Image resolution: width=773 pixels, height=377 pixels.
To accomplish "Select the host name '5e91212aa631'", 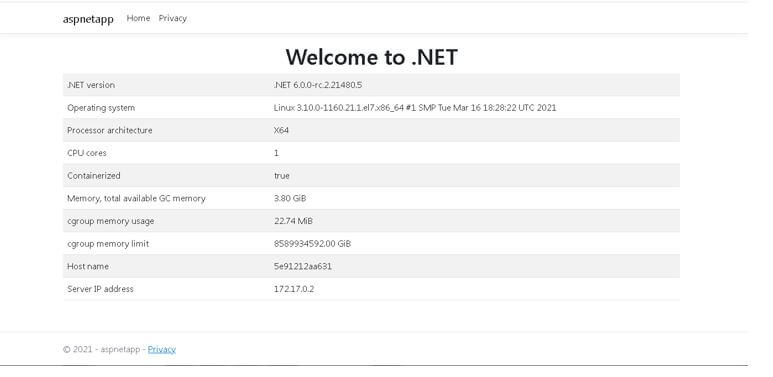I will pyautogui.click(x=303, y=266).
